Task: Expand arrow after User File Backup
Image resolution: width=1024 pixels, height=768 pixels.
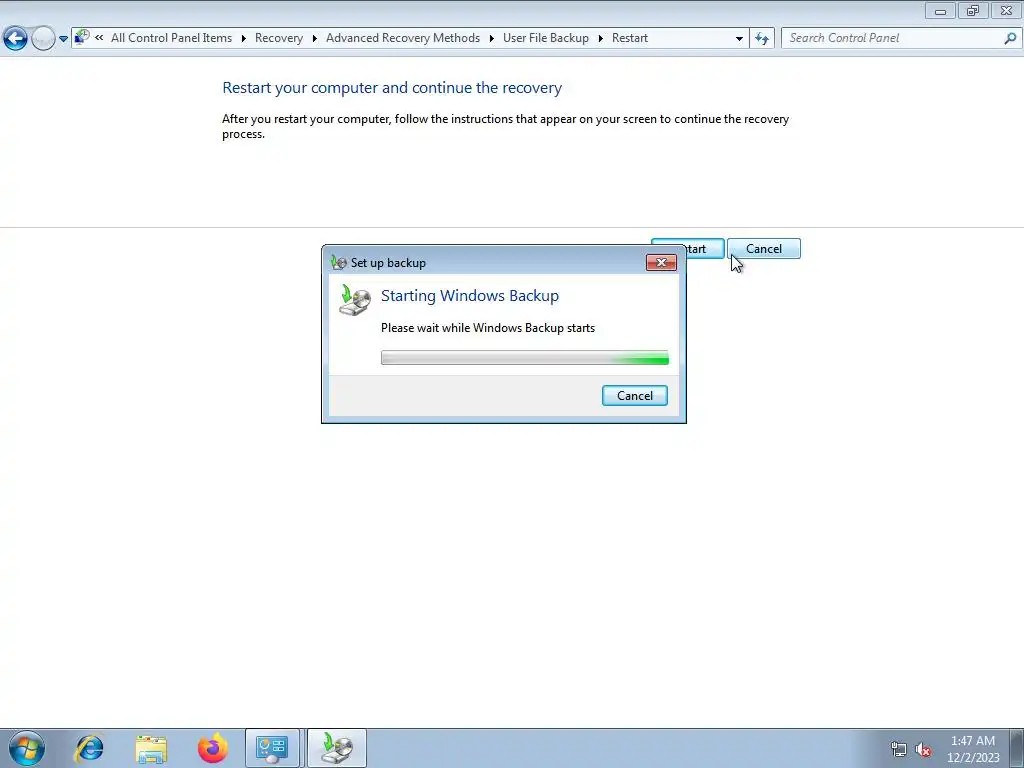Action: (601, 39)
